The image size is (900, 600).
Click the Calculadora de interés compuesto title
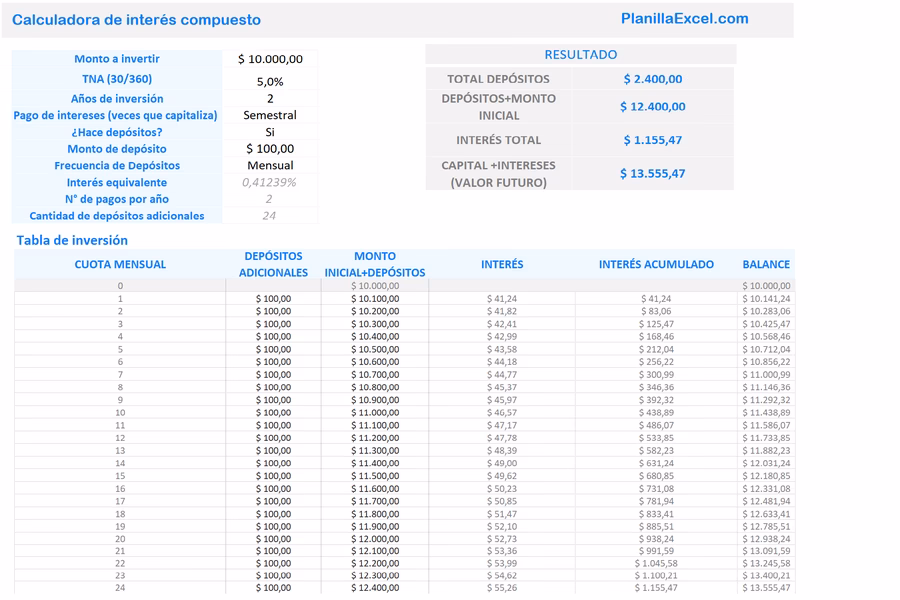136,20
